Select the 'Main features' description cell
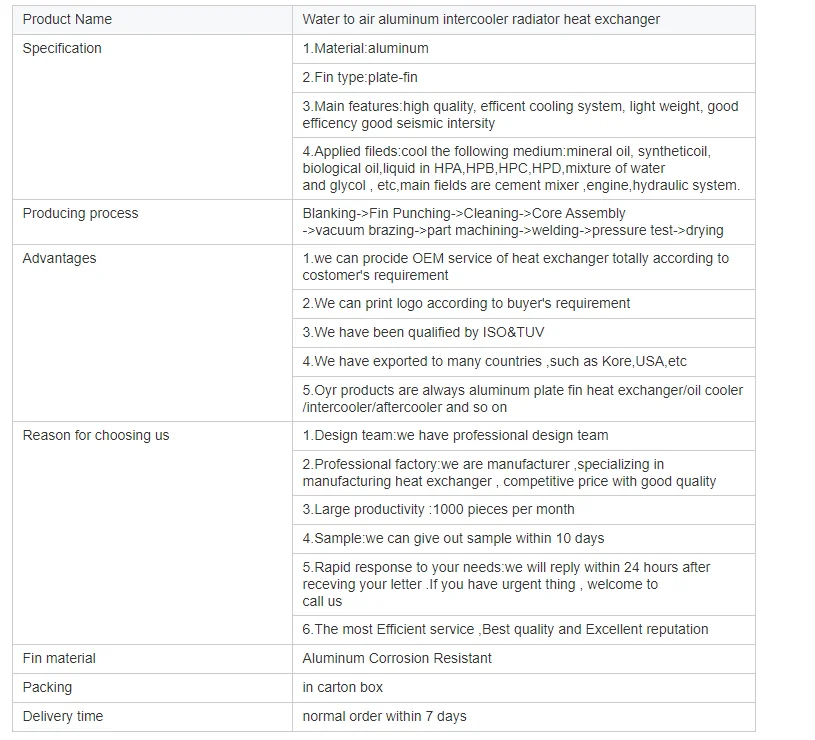This screenshot has height=740, width=815. tap(520, 114)
